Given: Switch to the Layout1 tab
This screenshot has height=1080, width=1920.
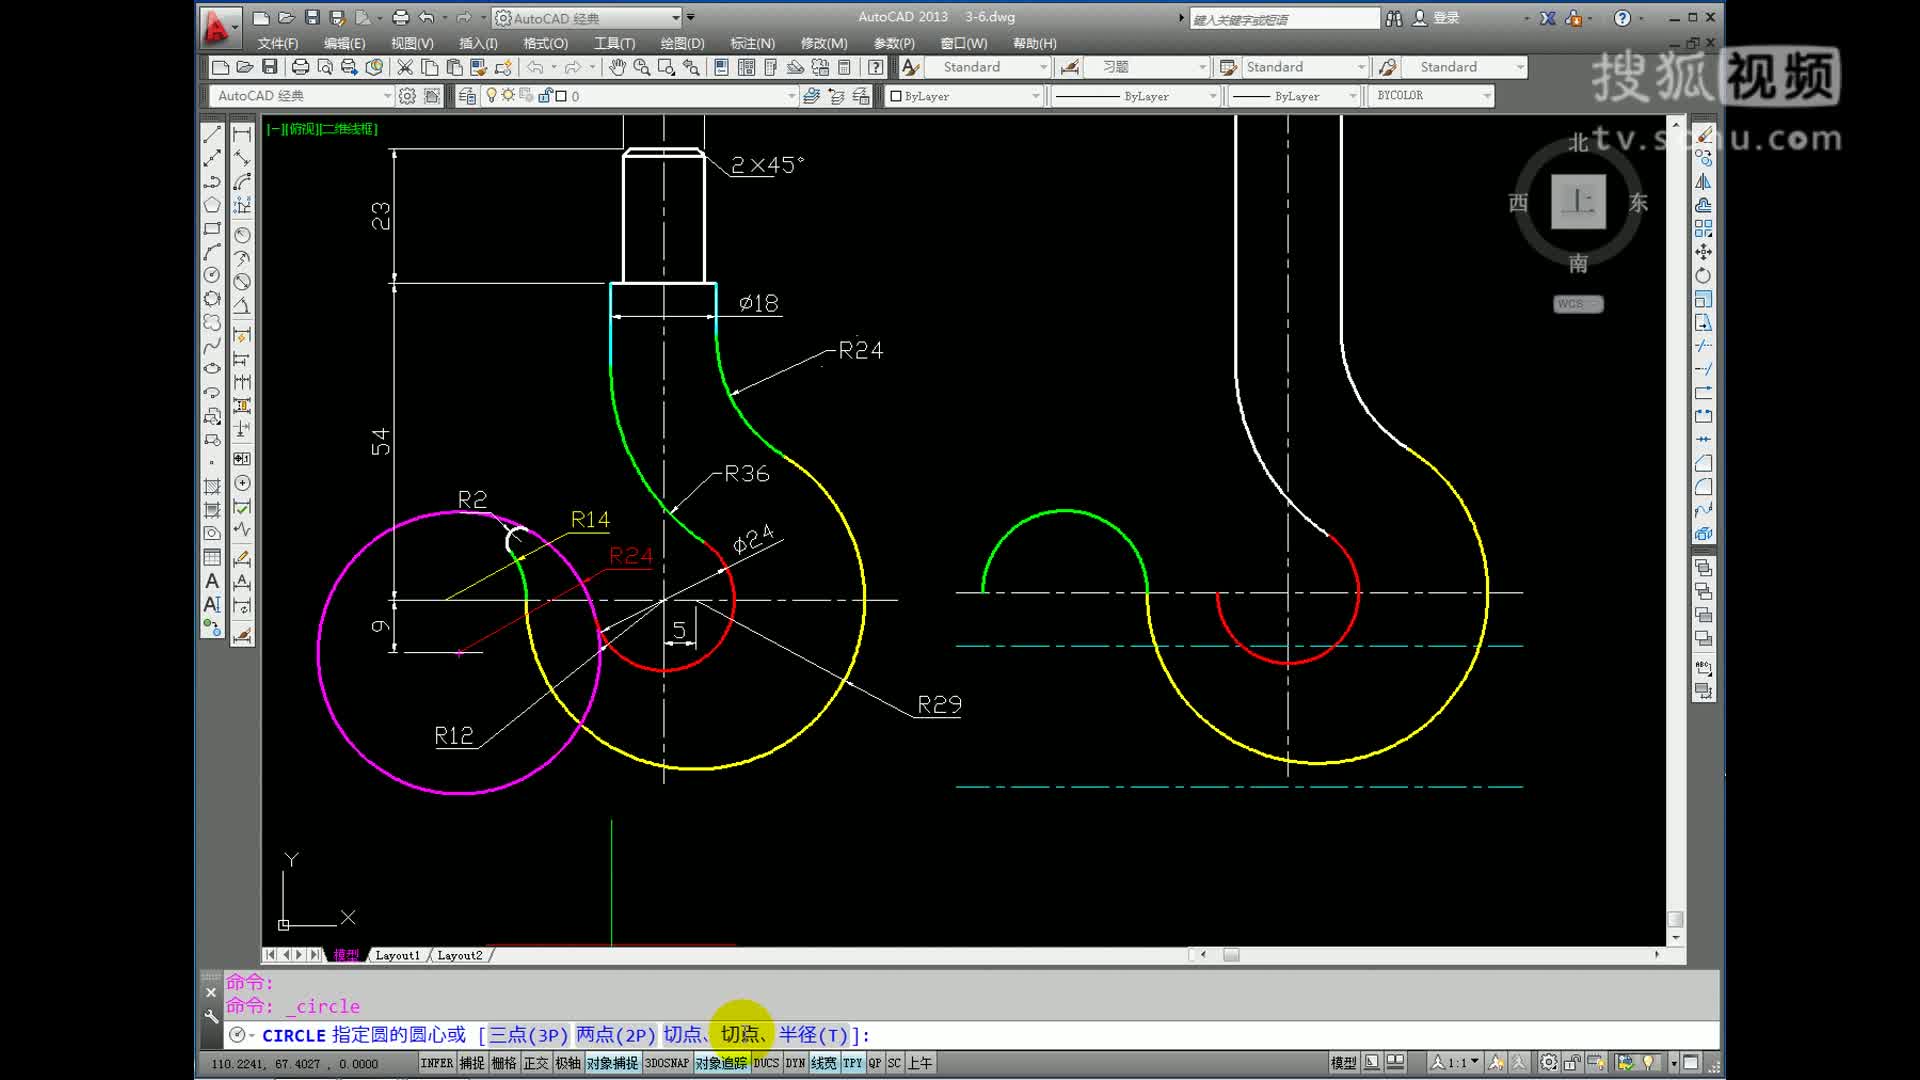Looking at the screenshot, I should coord(397,955).
